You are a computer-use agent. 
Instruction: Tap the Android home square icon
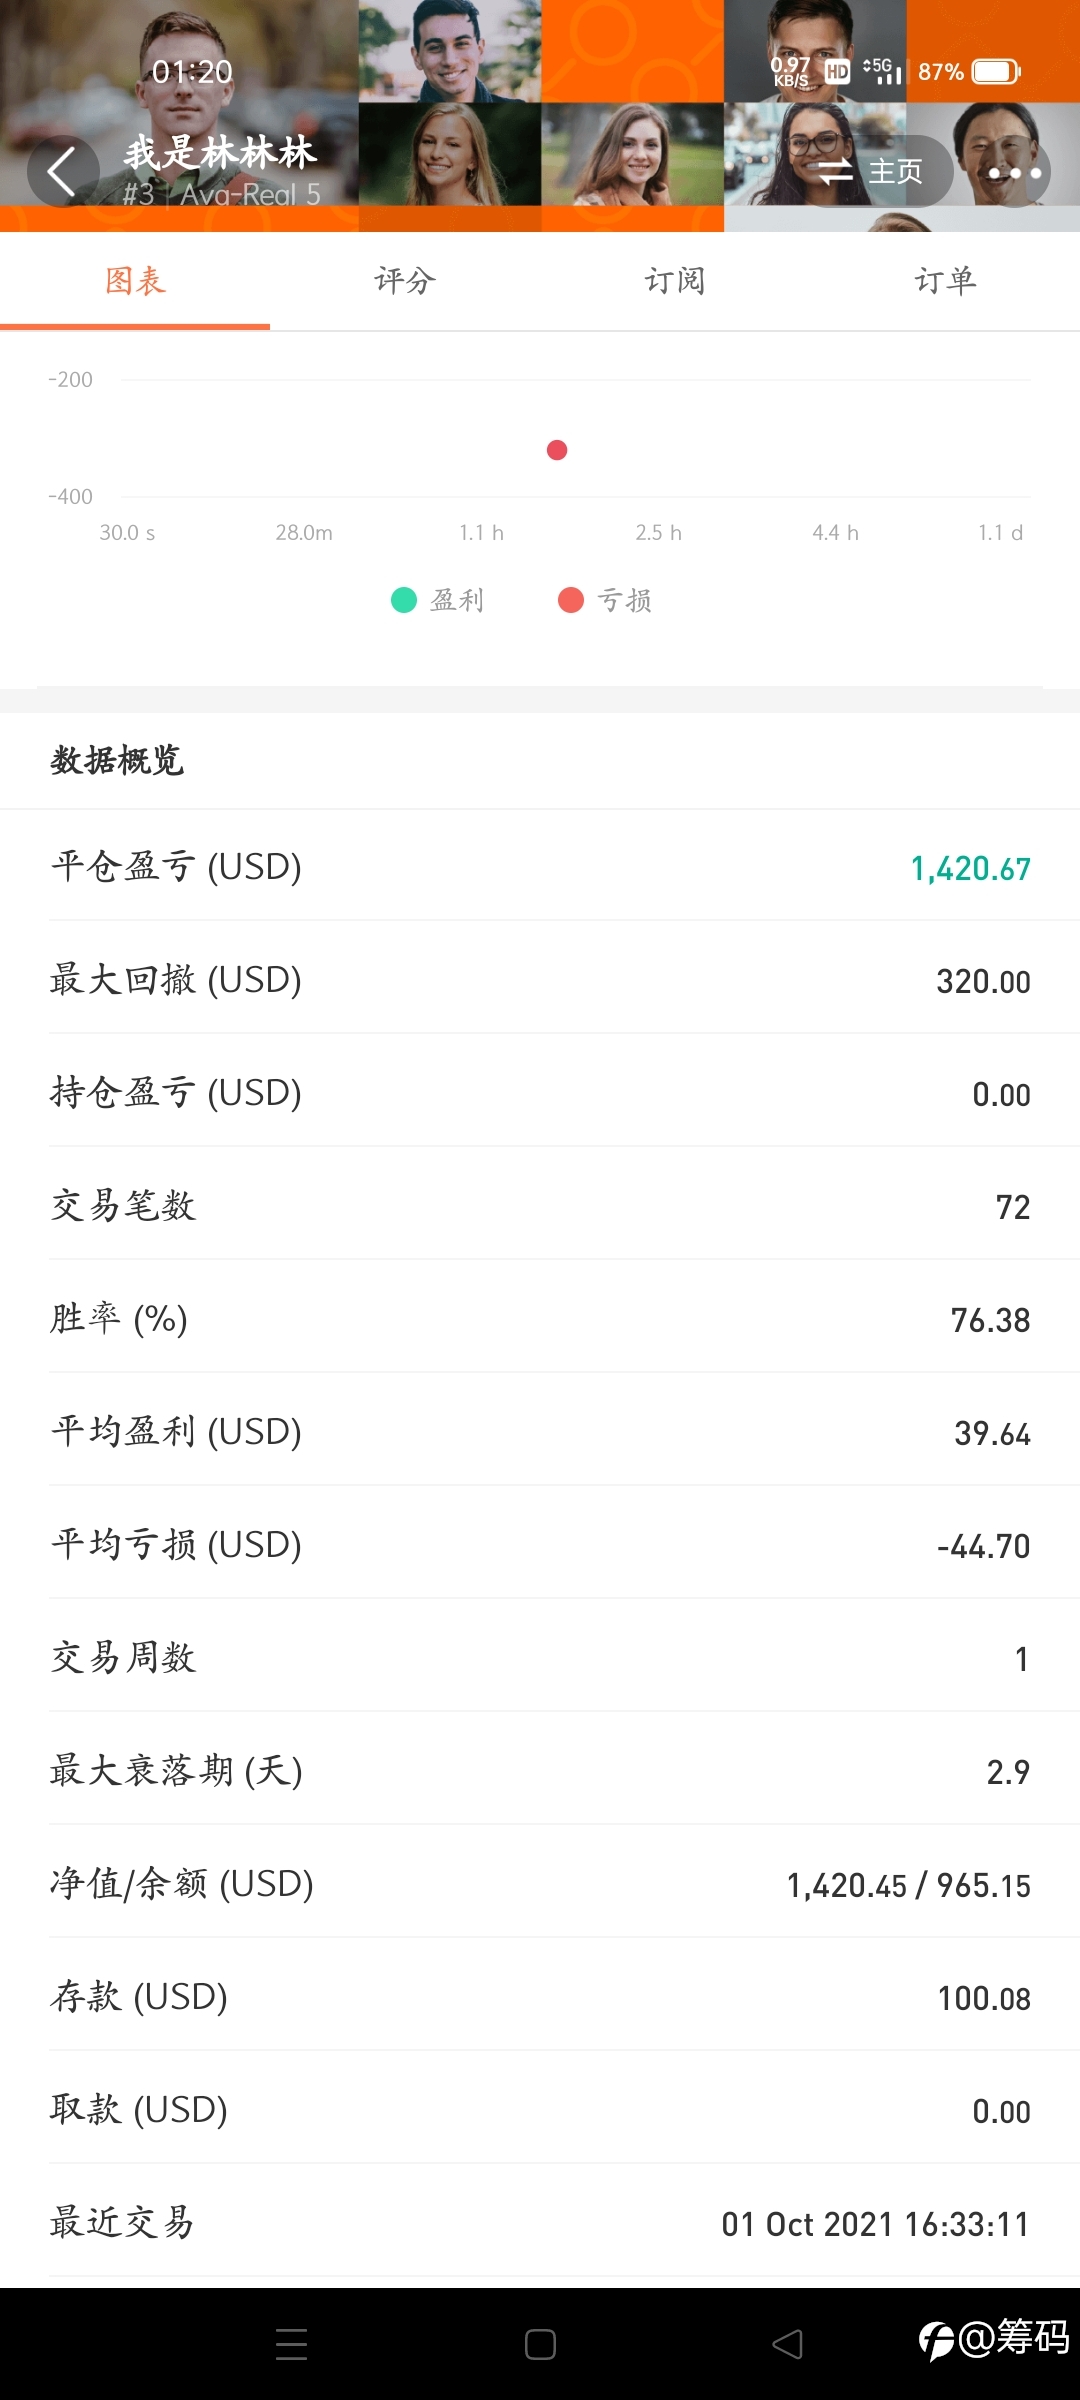(540, 2344)
